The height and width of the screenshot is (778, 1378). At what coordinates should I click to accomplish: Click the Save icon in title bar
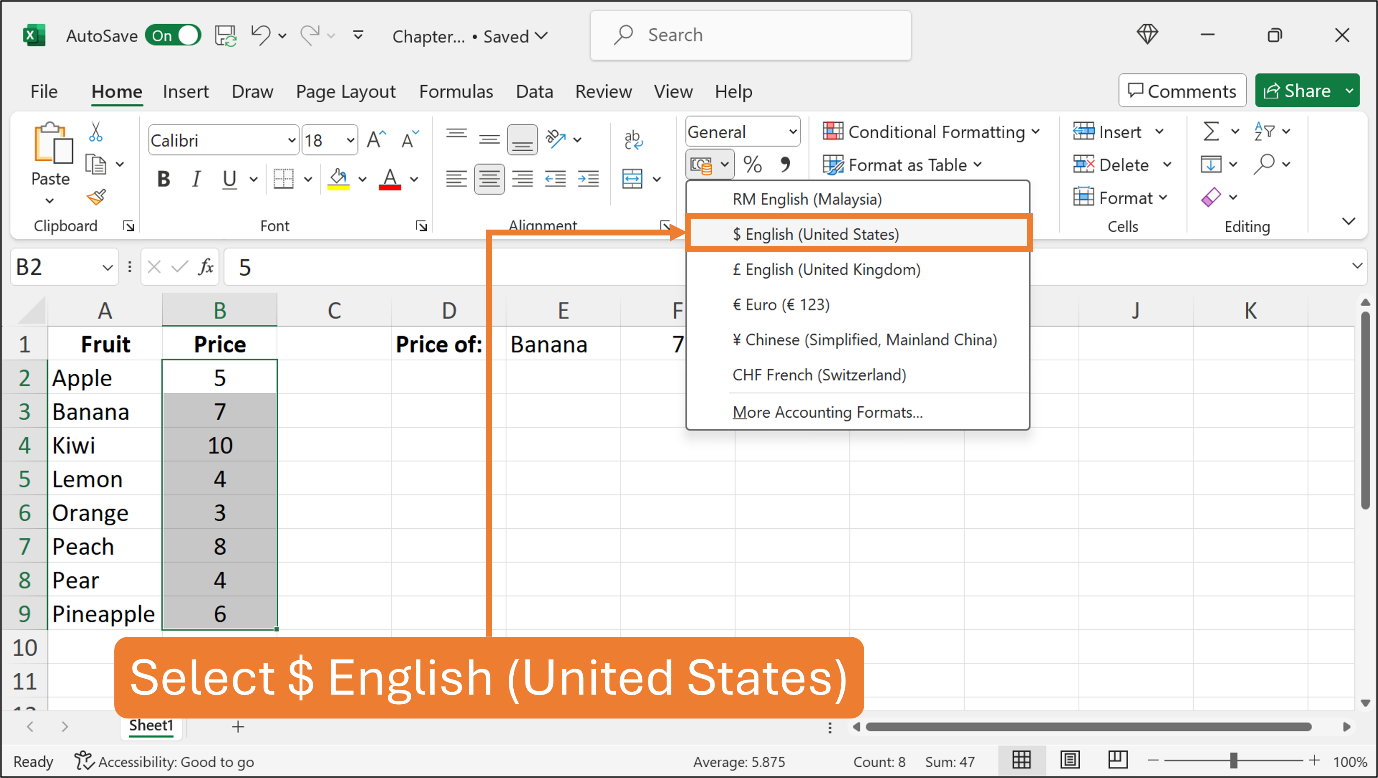click(x=225, y=36)
